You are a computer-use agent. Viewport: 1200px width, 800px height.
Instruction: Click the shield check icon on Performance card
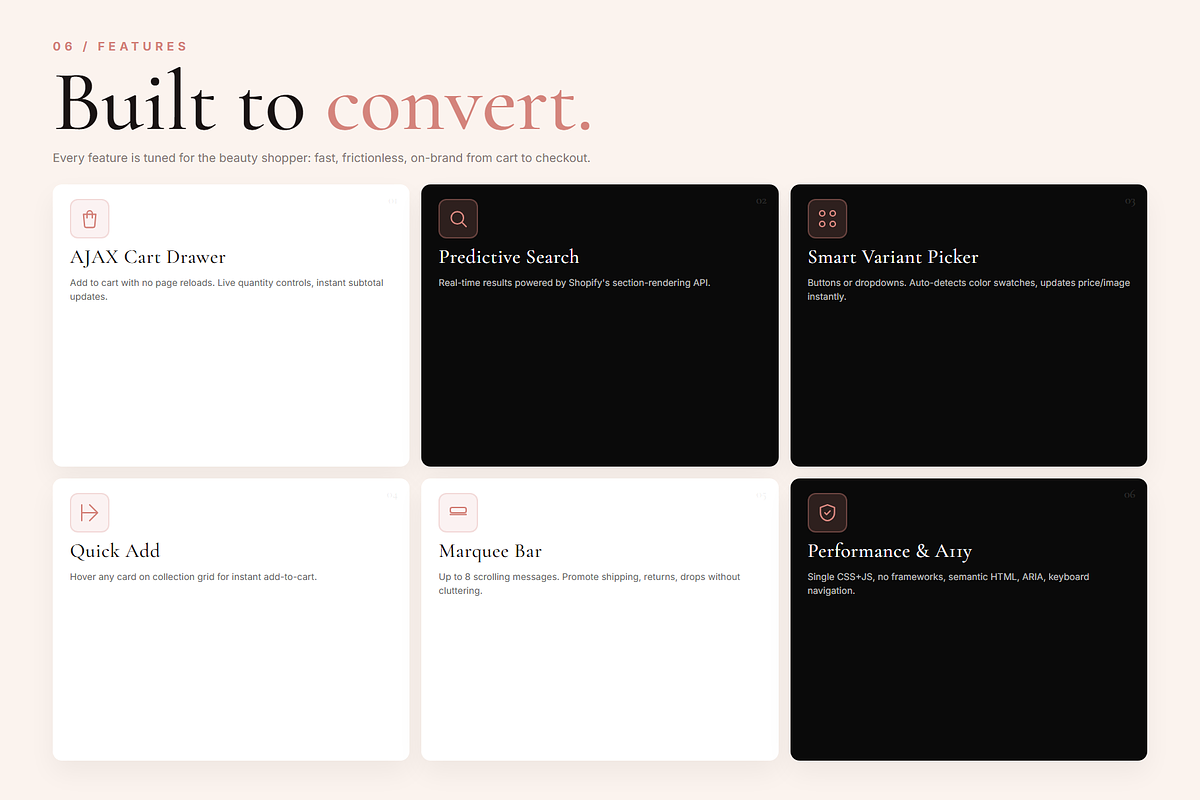(827, 513)
